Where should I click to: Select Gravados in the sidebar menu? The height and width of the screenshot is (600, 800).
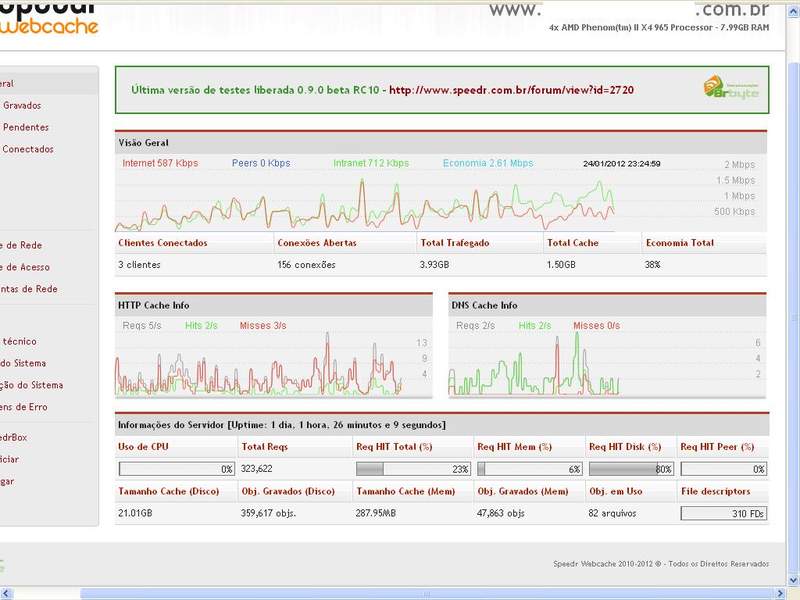[22, 106]
